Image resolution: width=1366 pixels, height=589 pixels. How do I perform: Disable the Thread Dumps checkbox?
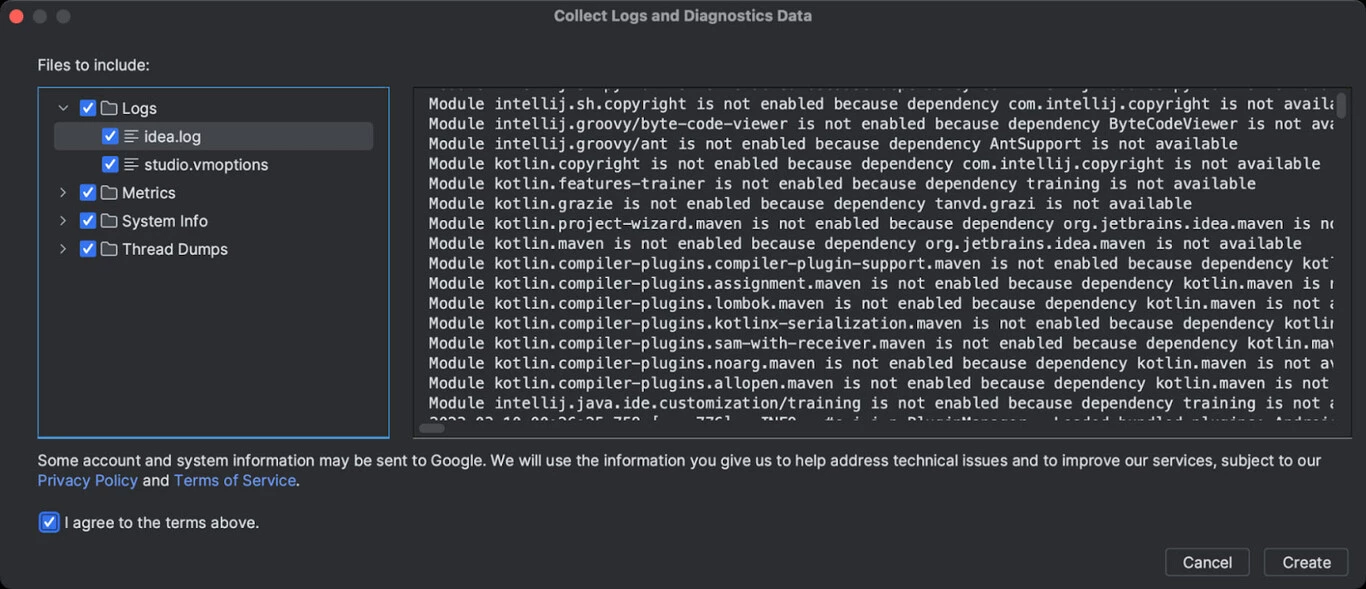click(88, 249)
